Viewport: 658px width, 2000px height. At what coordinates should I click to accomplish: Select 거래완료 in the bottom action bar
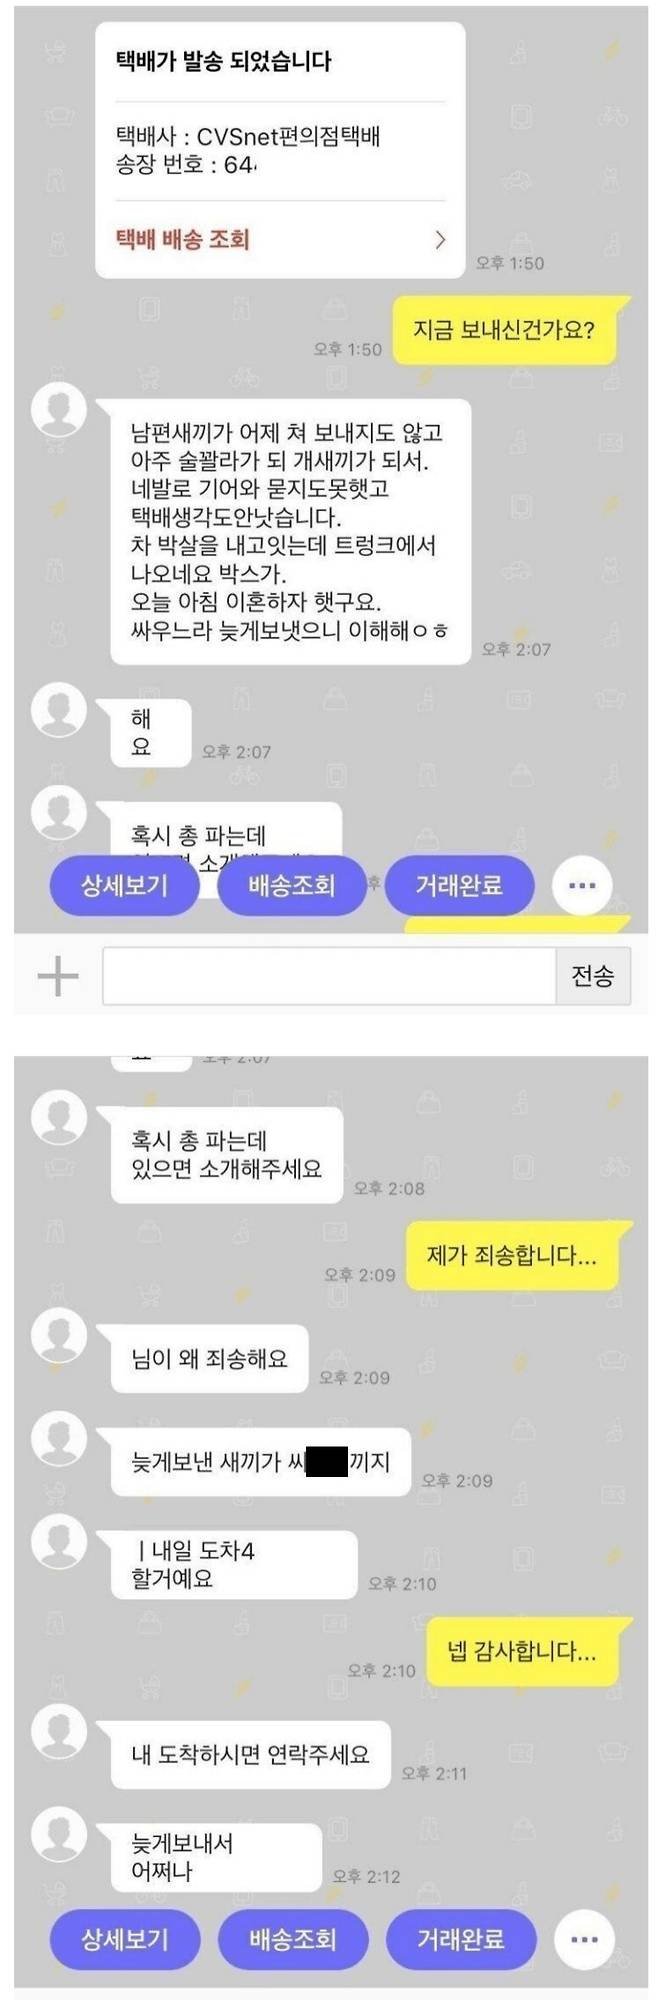(461, 1939)
